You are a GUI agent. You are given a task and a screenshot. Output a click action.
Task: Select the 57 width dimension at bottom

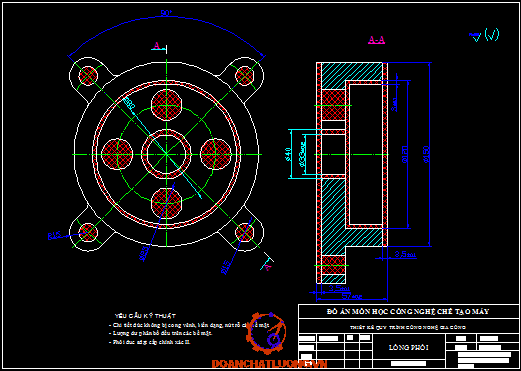[352, 296]
